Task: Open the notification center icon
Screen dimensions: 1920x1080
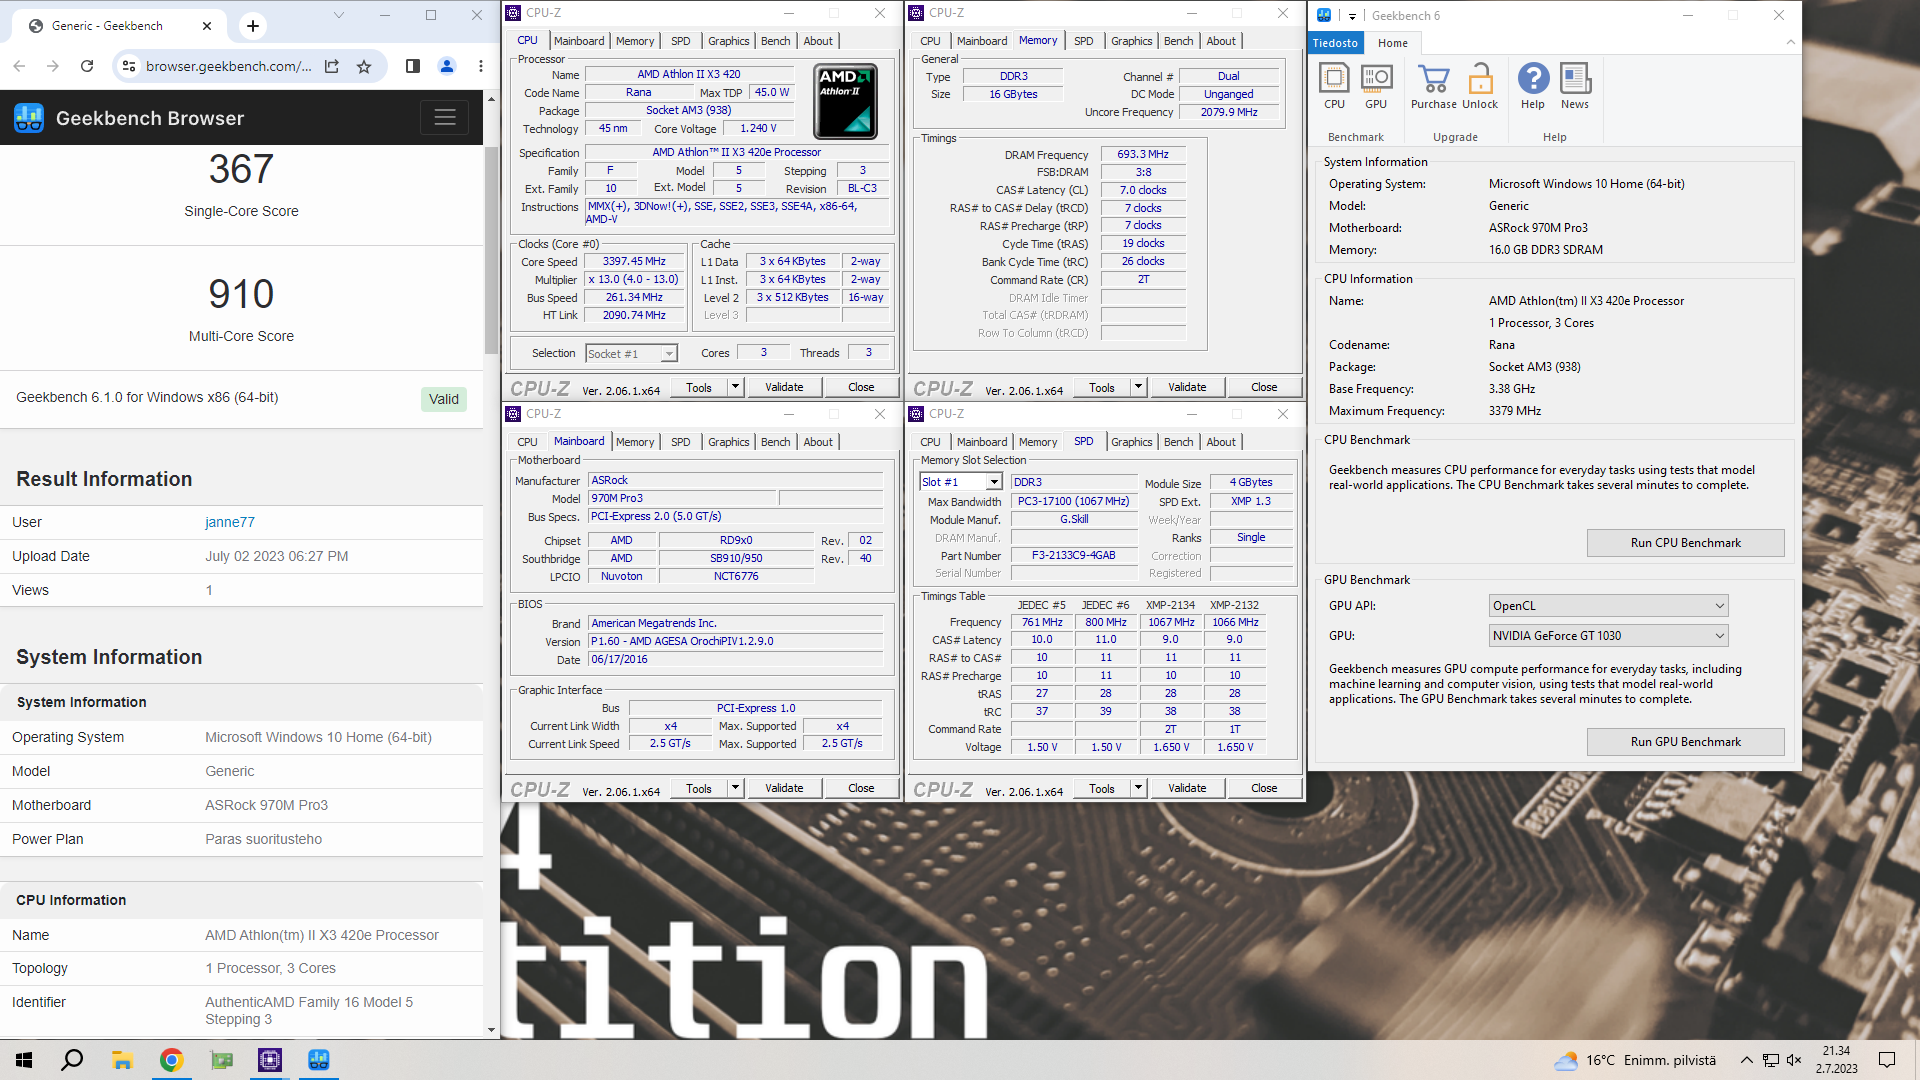Action: (1887, 1060)
